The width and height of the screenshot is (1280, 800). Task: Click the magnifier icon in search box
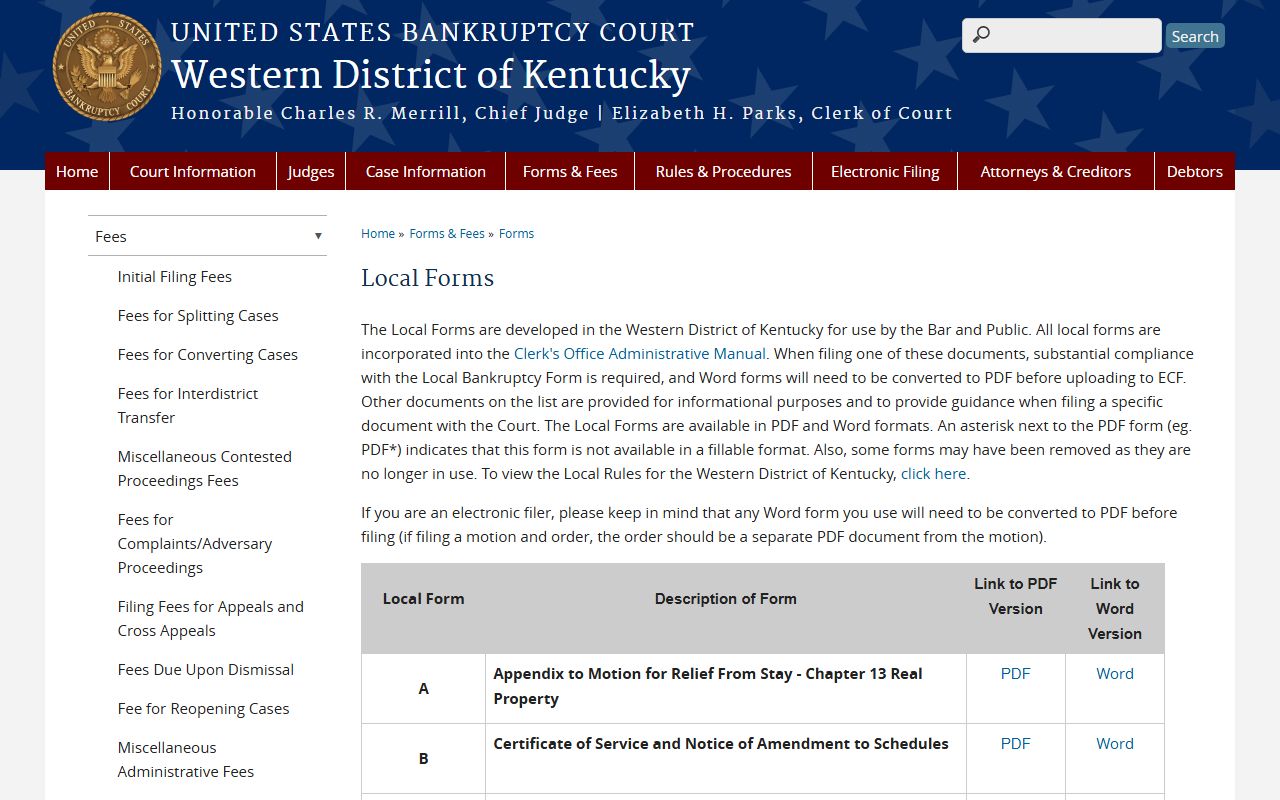coord(981,35)
